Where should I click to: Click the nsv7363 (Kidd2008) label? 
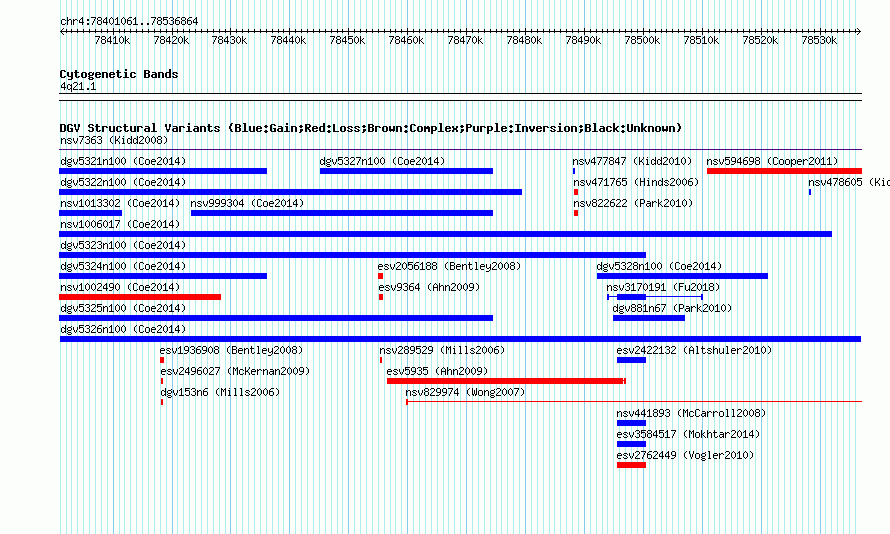tap(114, 140)
